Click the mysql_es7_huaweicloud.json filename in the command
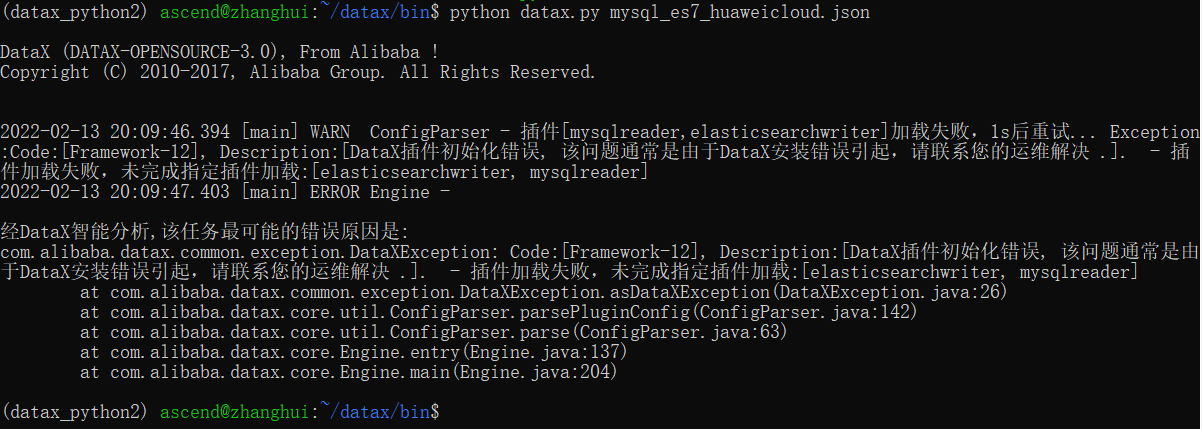Image resolution: width=1202 pixels, height=429 pixels. pos(739,12)
